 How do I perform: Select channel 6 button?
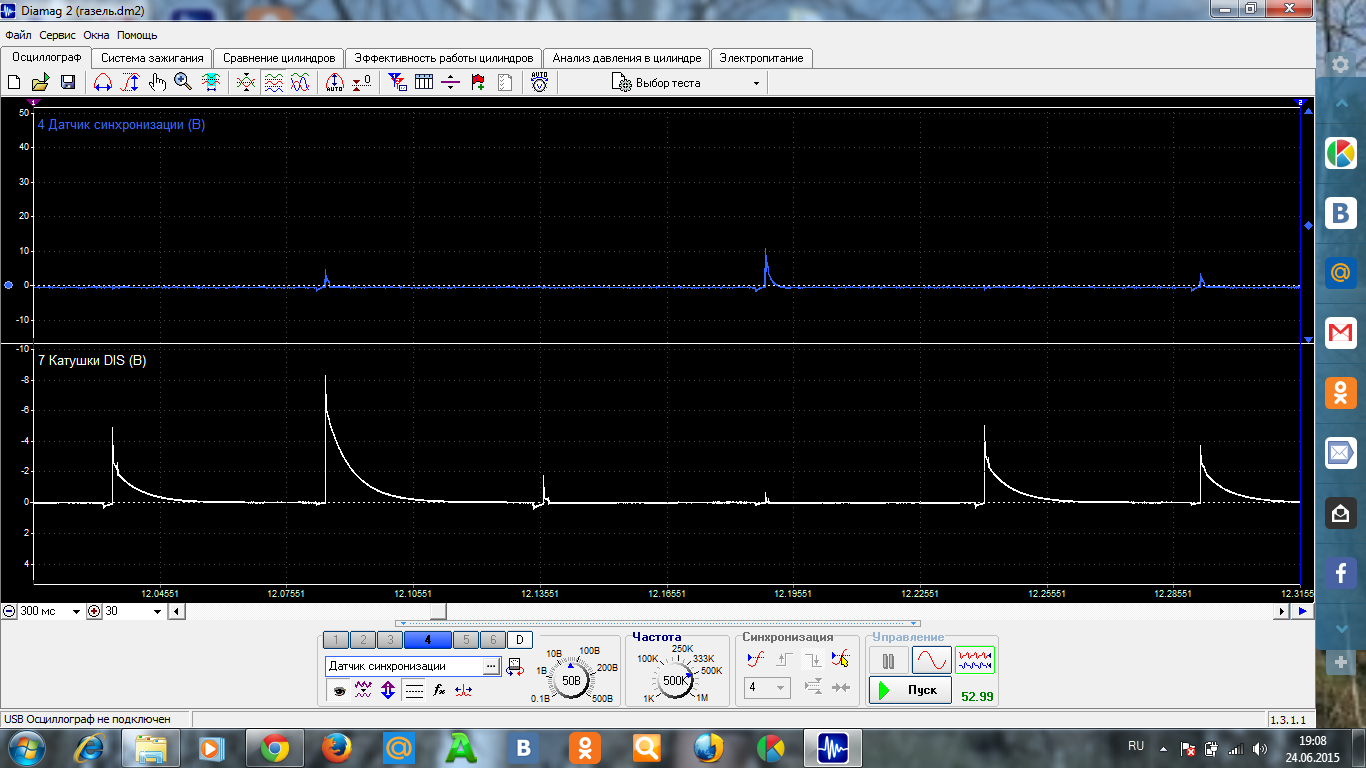click(x=492, y=640)
